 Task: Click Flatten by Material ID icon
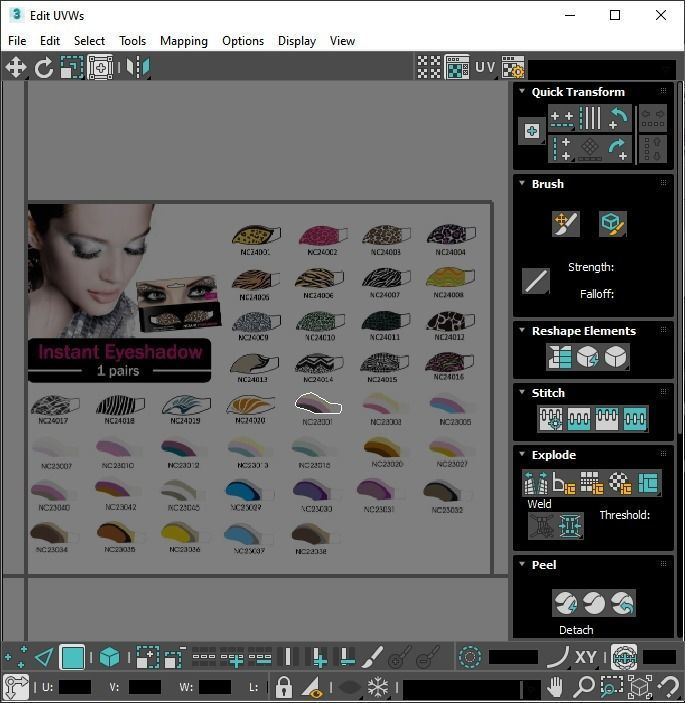620,483
